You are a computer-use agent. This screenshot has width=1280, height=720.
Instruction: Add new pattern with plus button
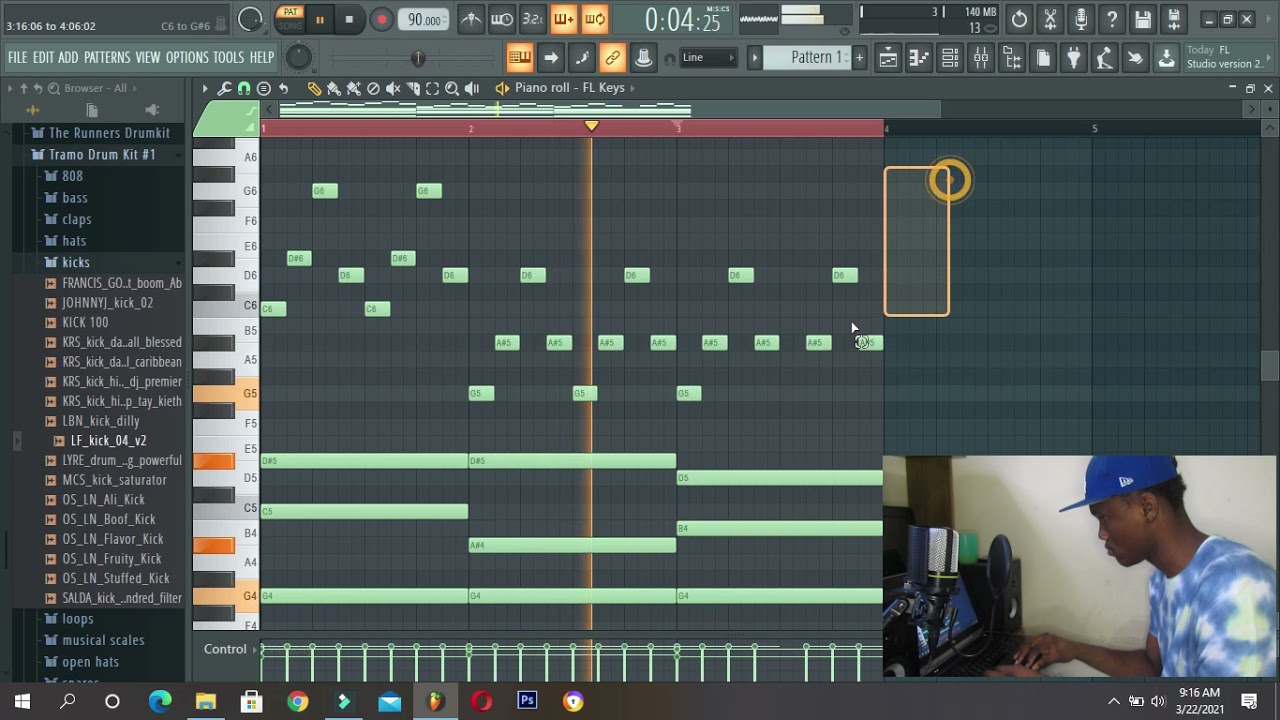(x=858, y=58)
